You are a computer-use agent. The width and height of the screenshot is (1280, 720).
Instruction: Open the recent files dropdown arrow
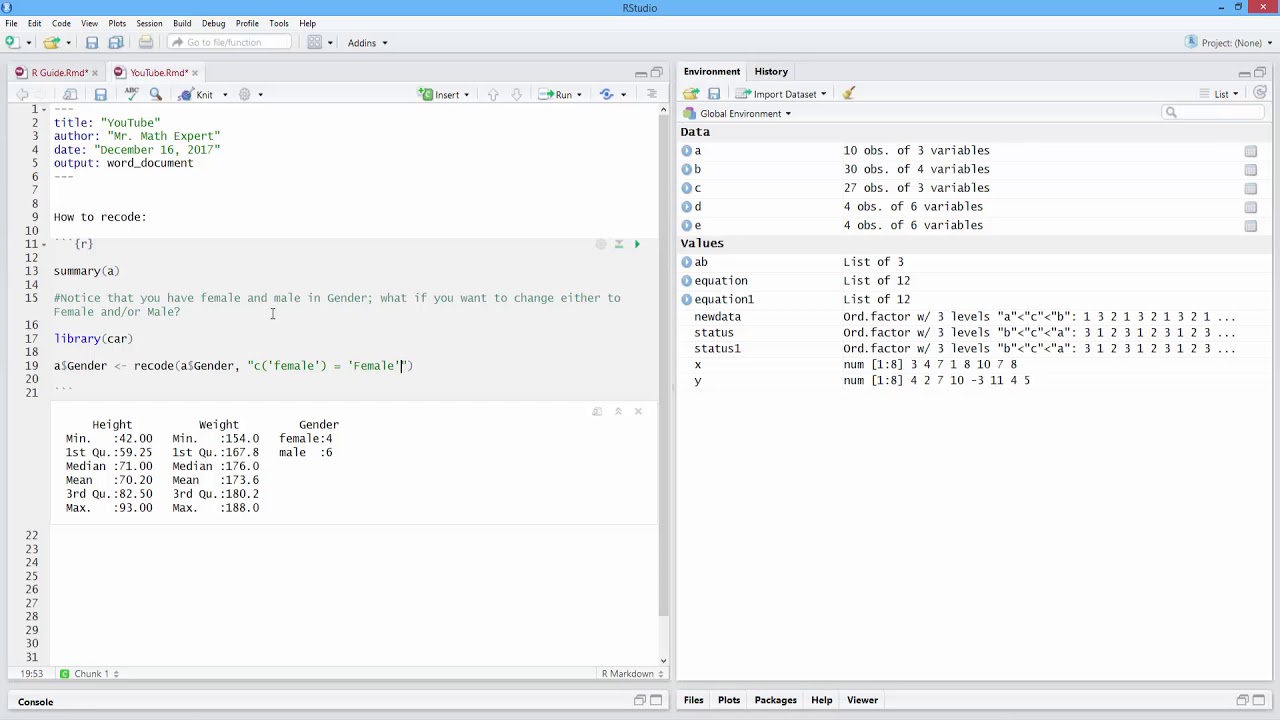[x=68, y=43]
